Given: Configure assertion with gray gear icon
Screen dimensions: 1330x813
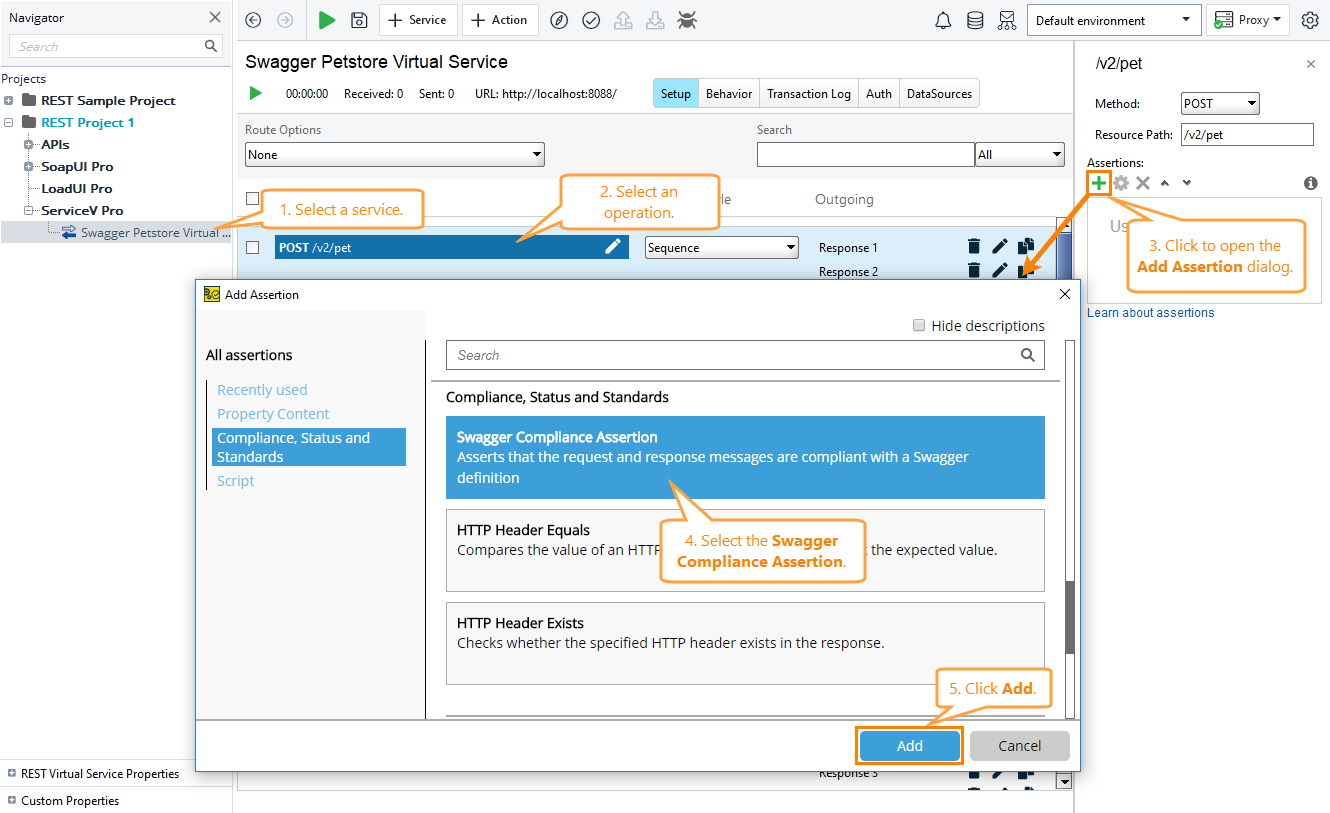Looking at the screenshot, I should pyautogui.click(x=1121, y=183).
